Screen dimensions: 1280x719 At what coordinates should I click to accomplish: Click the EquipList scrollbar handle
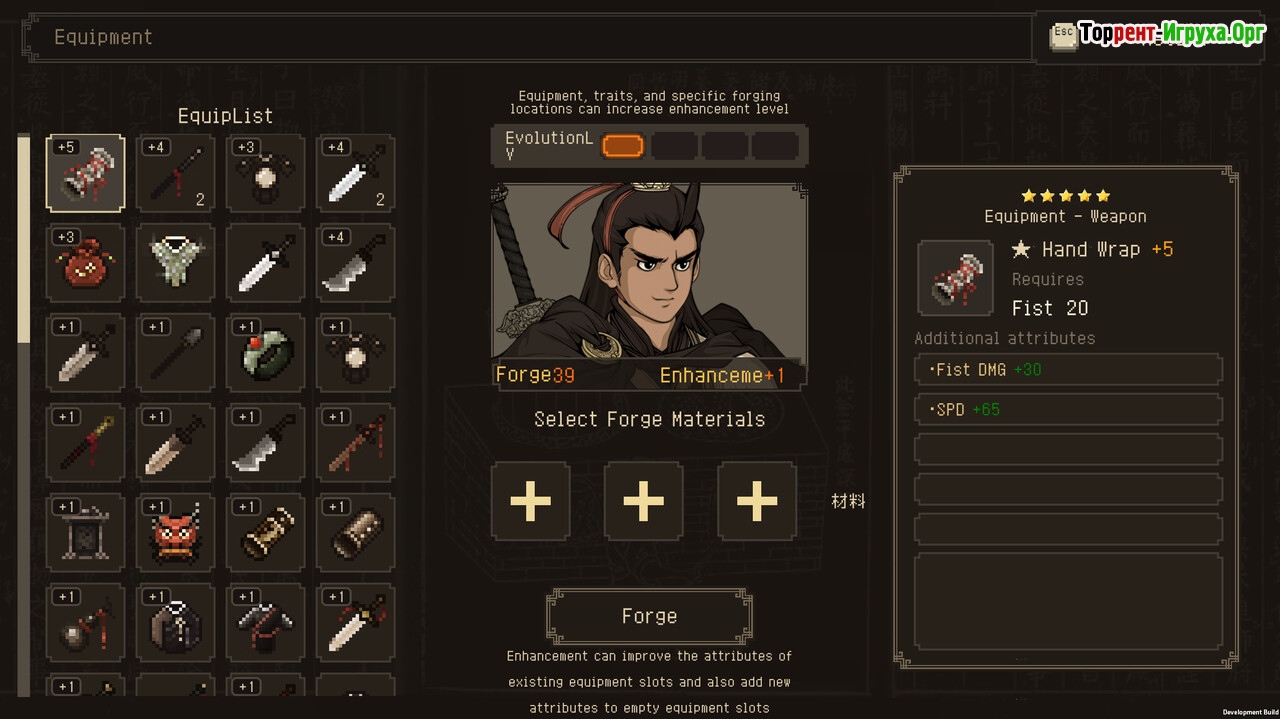point(24,239)
